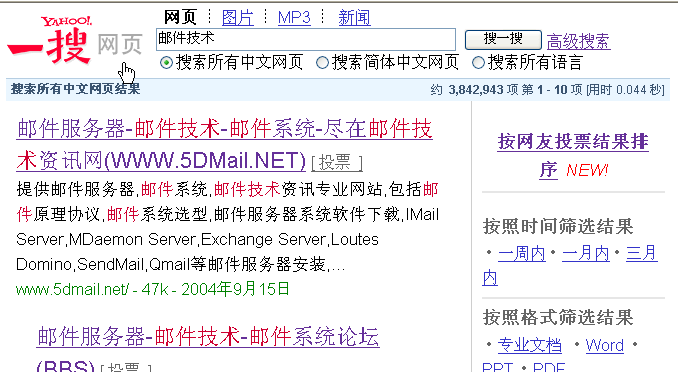Viewport: 678px width, 372px height.
Task: Open the 高级搜索 link
Action: click(x=579, y=42)
